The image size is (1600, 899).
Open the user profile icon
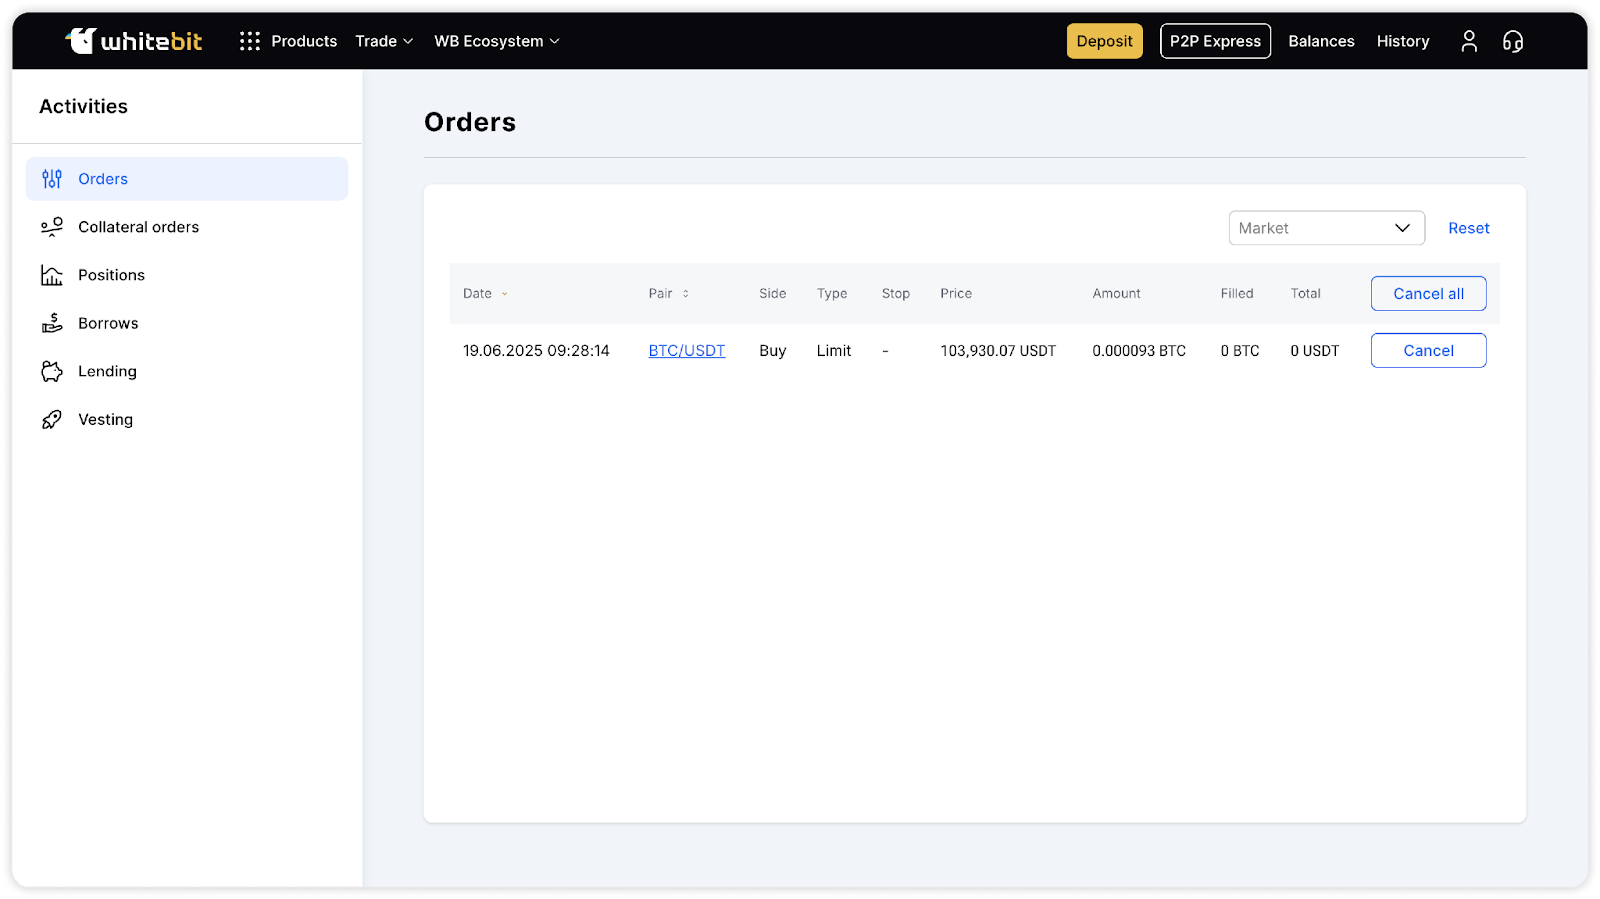1468,41
